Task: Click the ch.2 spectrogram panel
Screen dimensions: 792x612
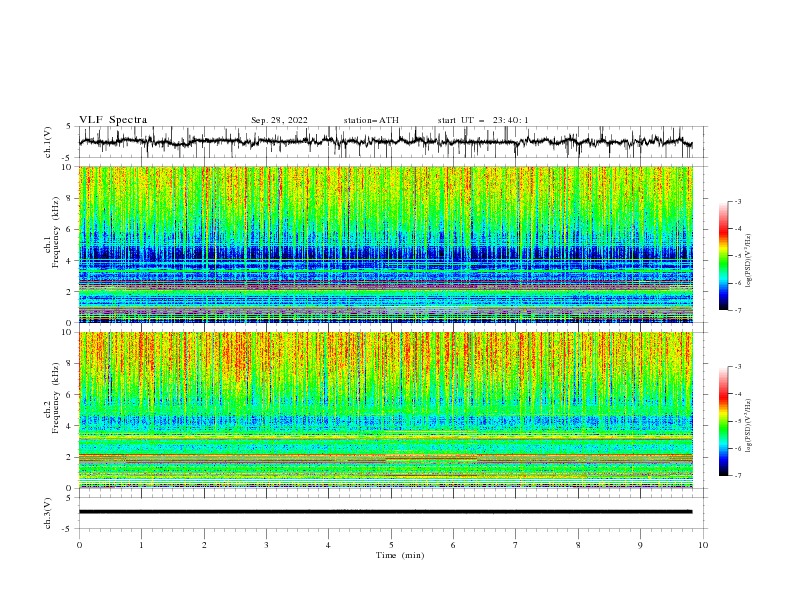Action: click(x=385, y=410)
